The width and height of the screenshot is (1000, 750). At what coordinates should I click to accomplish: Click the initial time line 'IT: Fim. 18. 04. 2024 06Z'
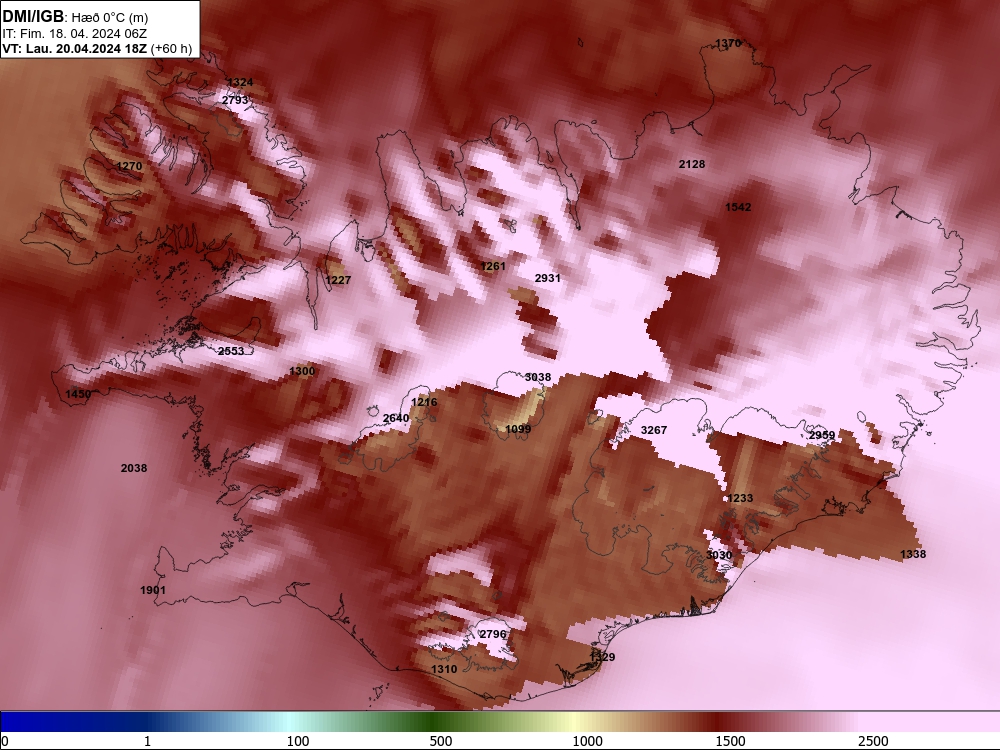coord(75,34)
